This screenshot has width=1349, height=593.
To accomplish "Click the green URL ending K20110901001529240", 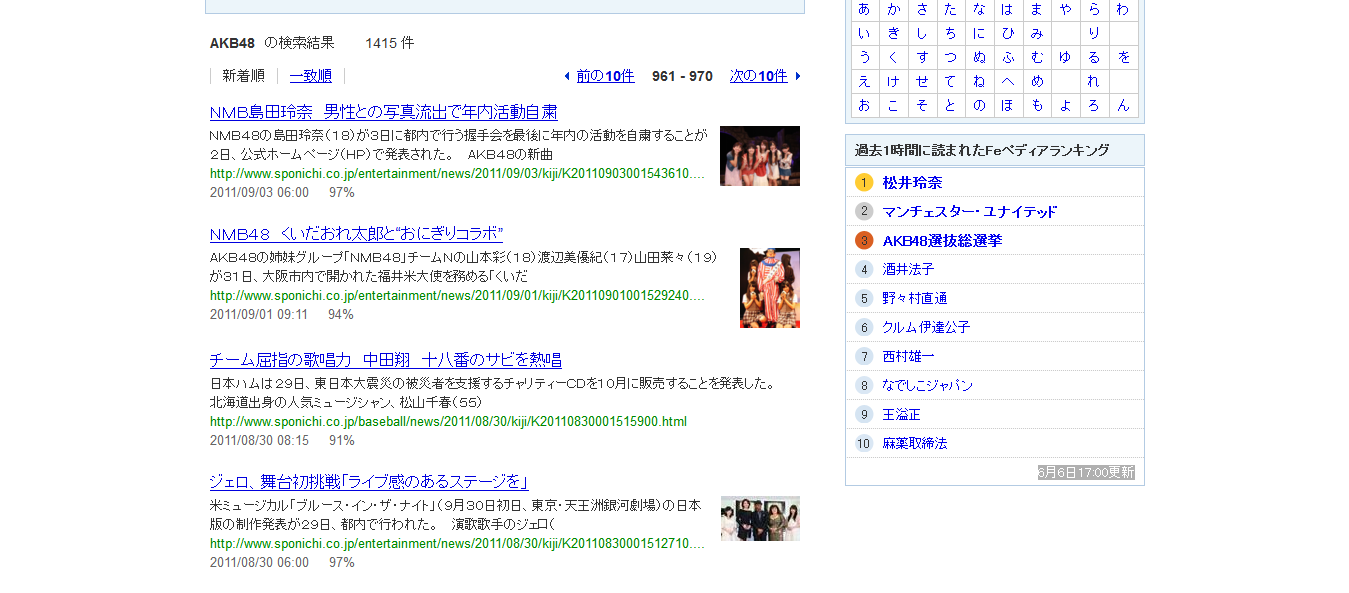I will click(457, 295).
